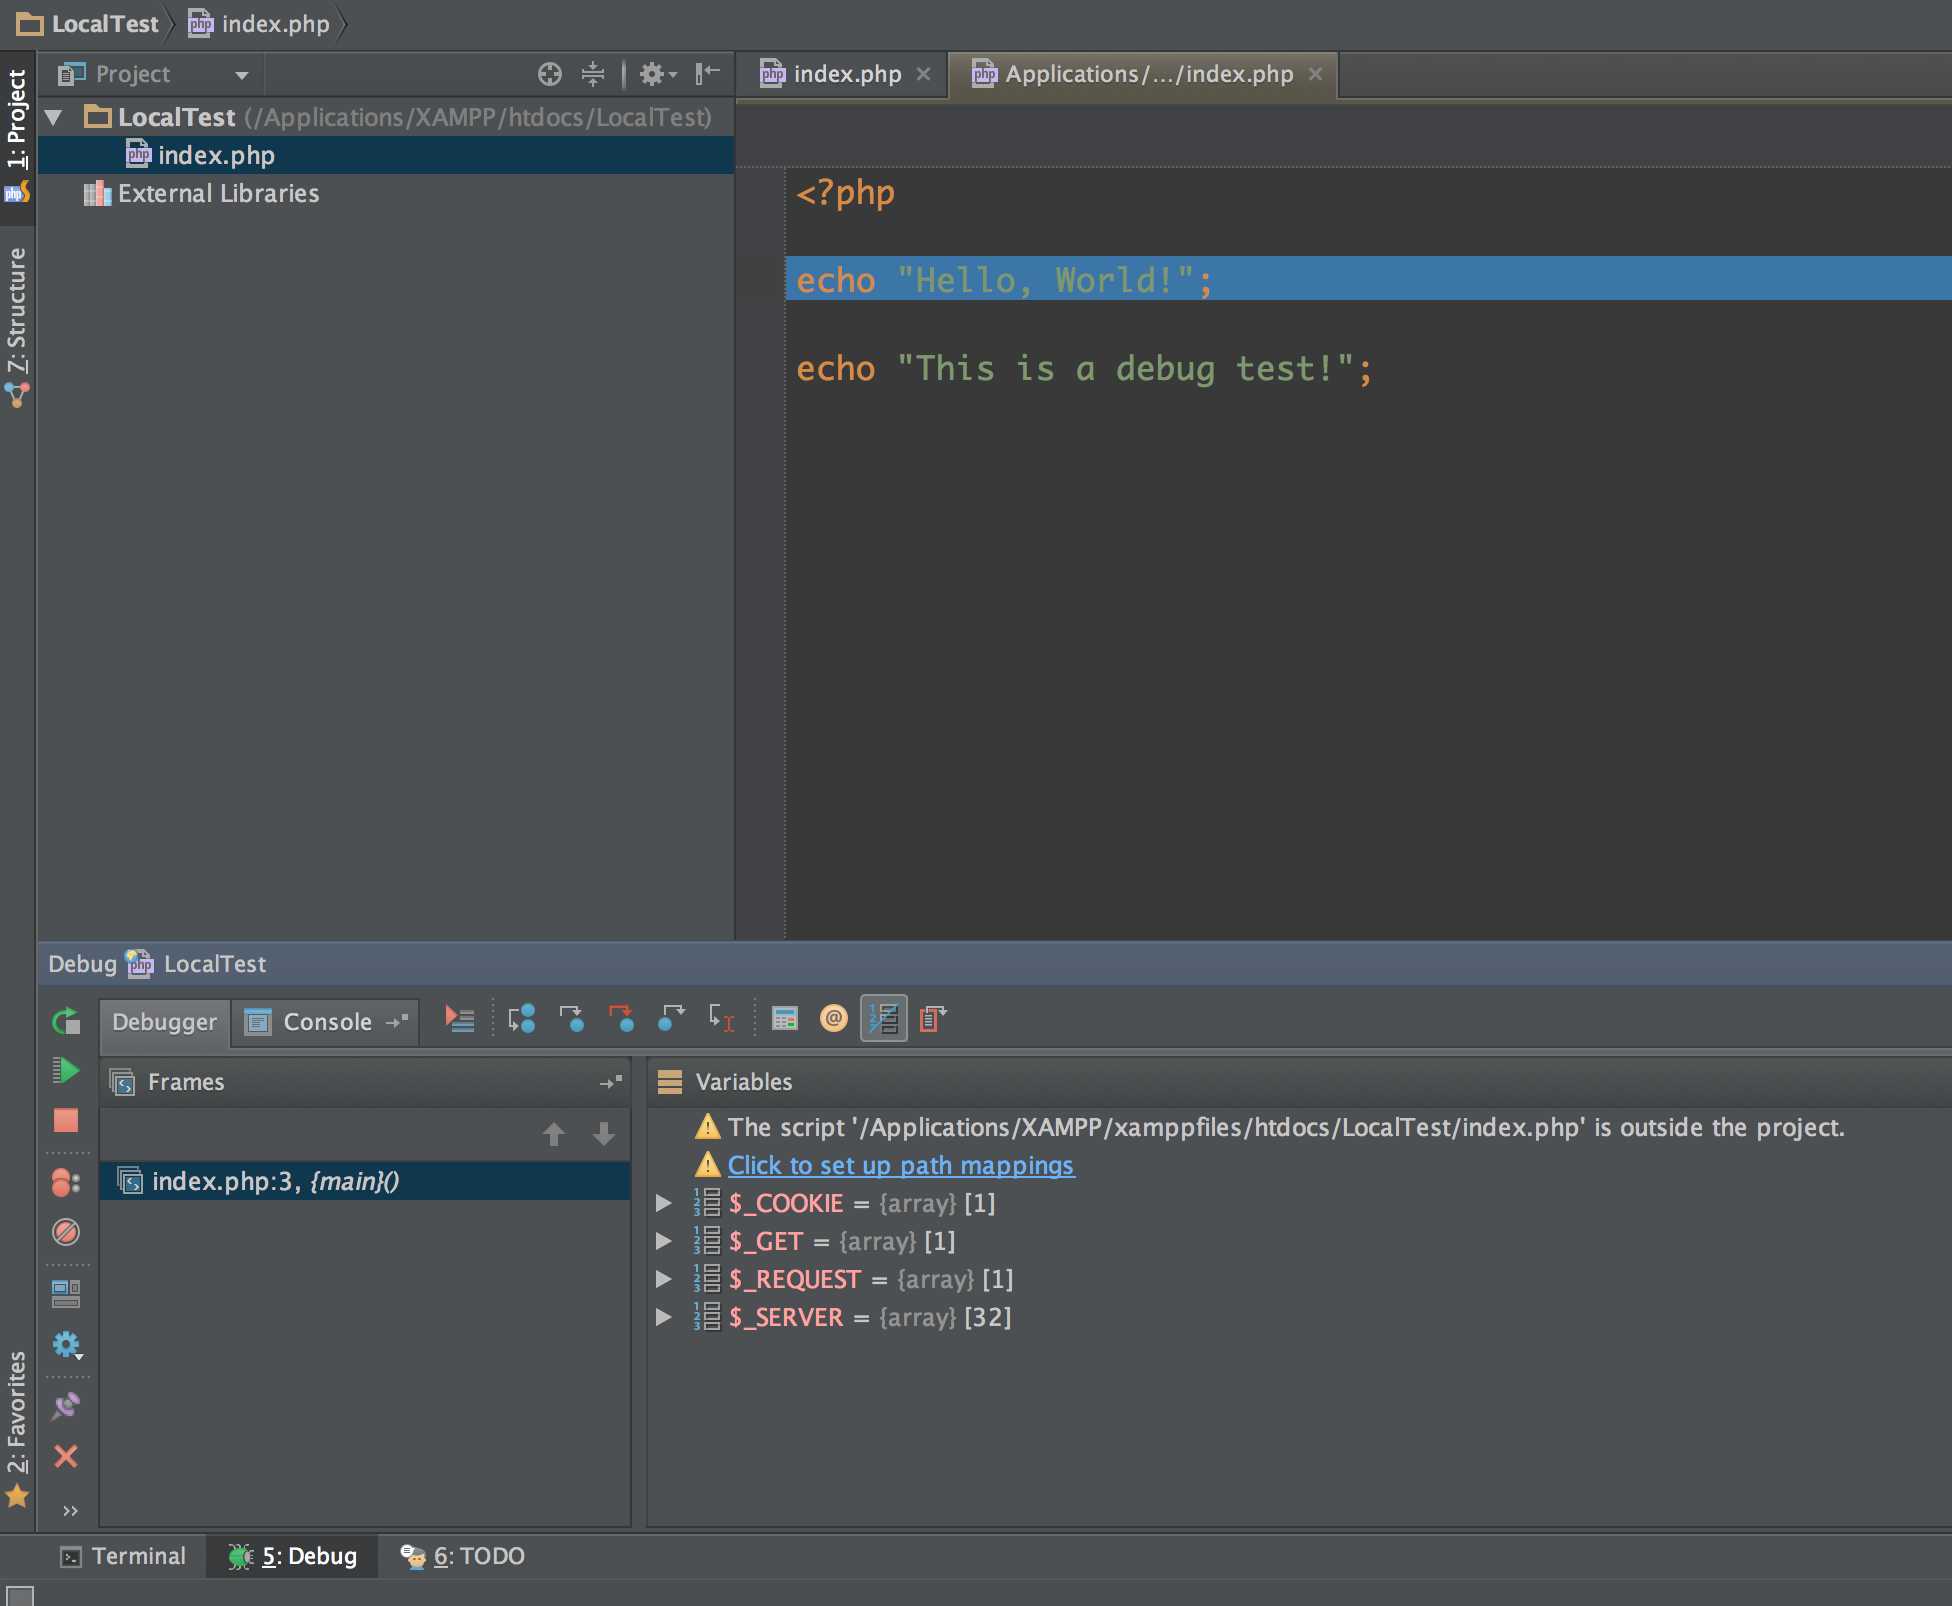Viewport: 1952px width, 1606px height.
Task: Select index.php in the project tree
Action: pyautogui.click(x=216, y=155)
